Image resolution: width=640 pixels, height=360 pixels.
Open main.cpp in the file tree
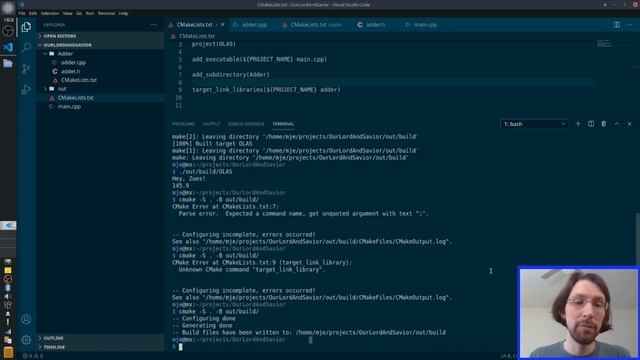tap(69, 107)
